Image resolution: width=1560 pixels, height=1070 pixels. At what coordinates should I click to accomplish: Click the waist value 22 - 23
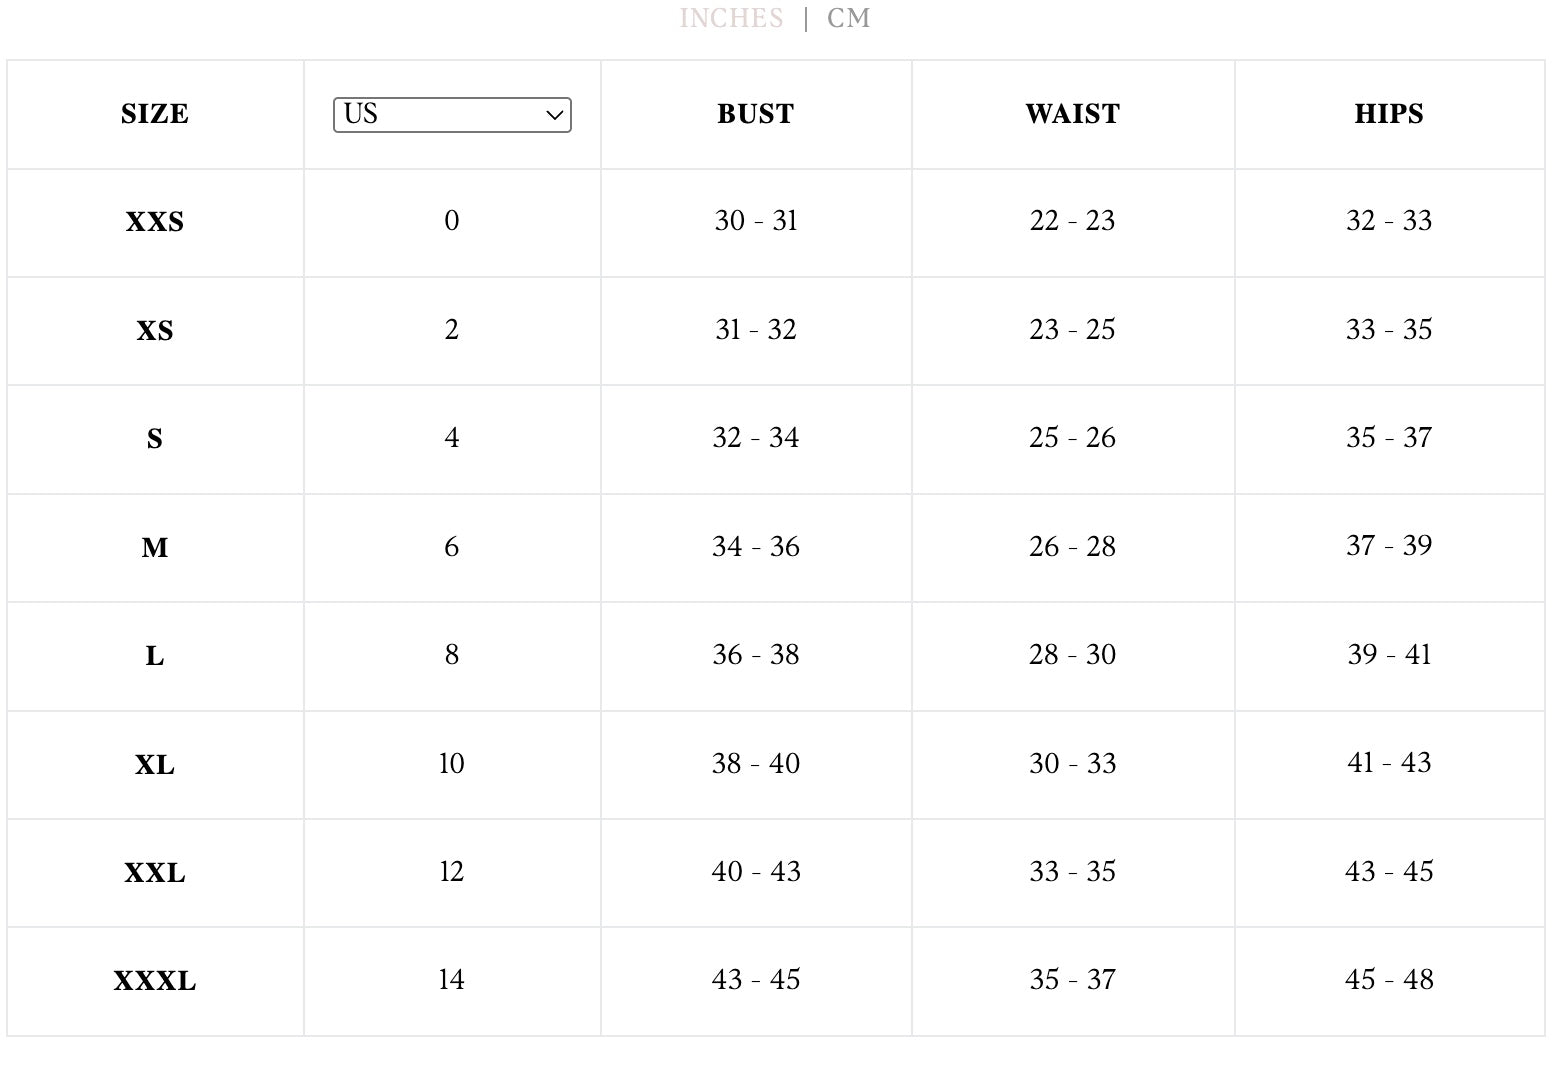point(1072,221)
